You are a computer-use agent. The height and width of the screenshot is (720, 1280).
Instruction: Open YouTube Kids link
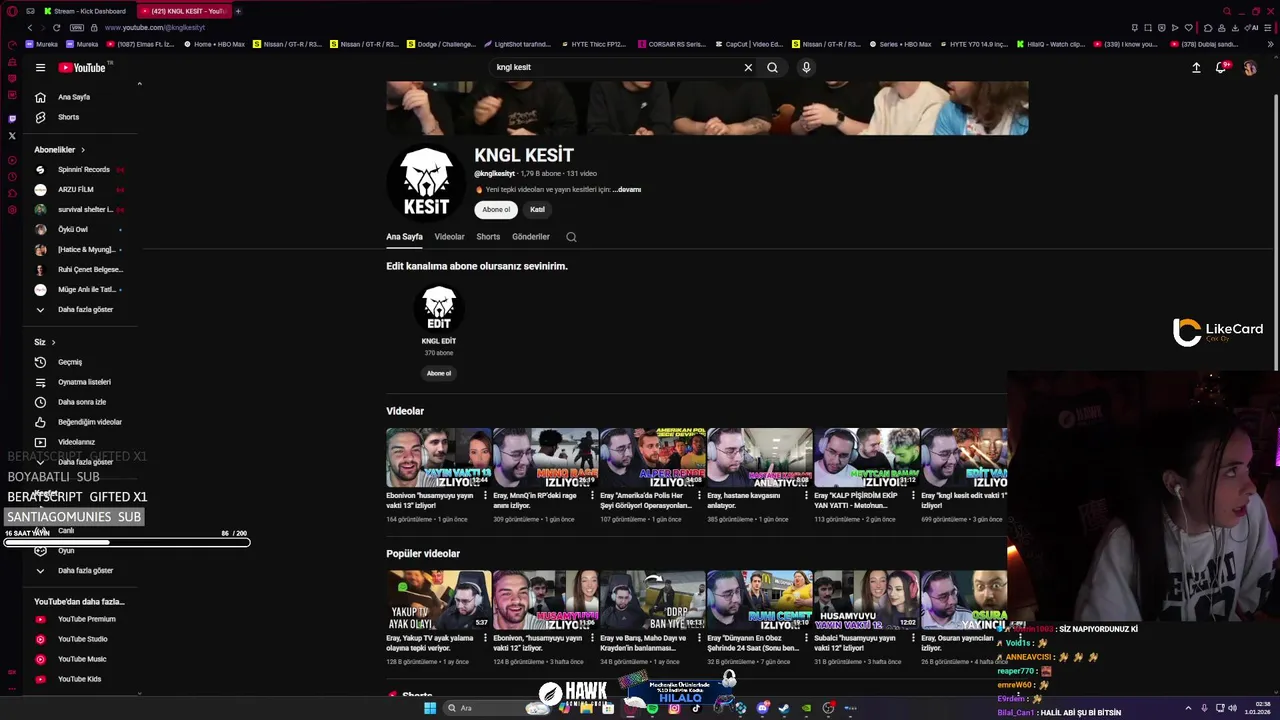(78, 679)
